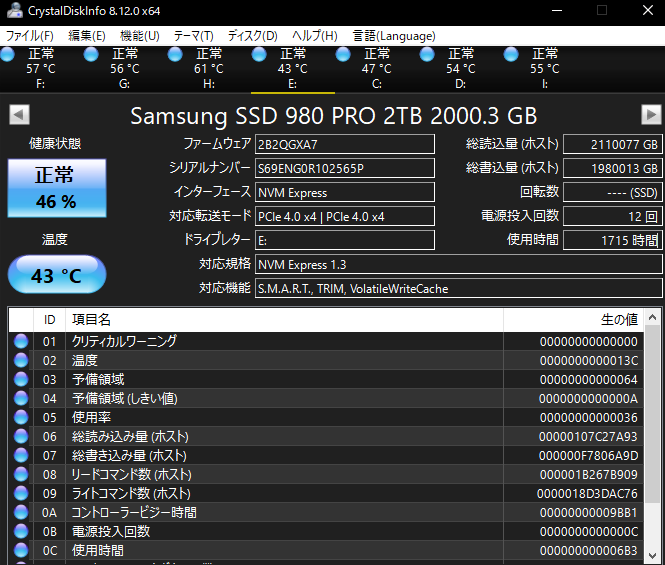
Task: Click the blue status orb for drive G:
Action: [x=91, y=54]
